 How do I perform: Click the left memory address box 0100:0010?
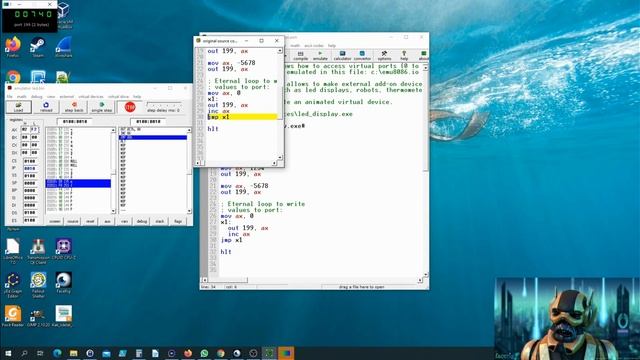[x=75, y=122]
